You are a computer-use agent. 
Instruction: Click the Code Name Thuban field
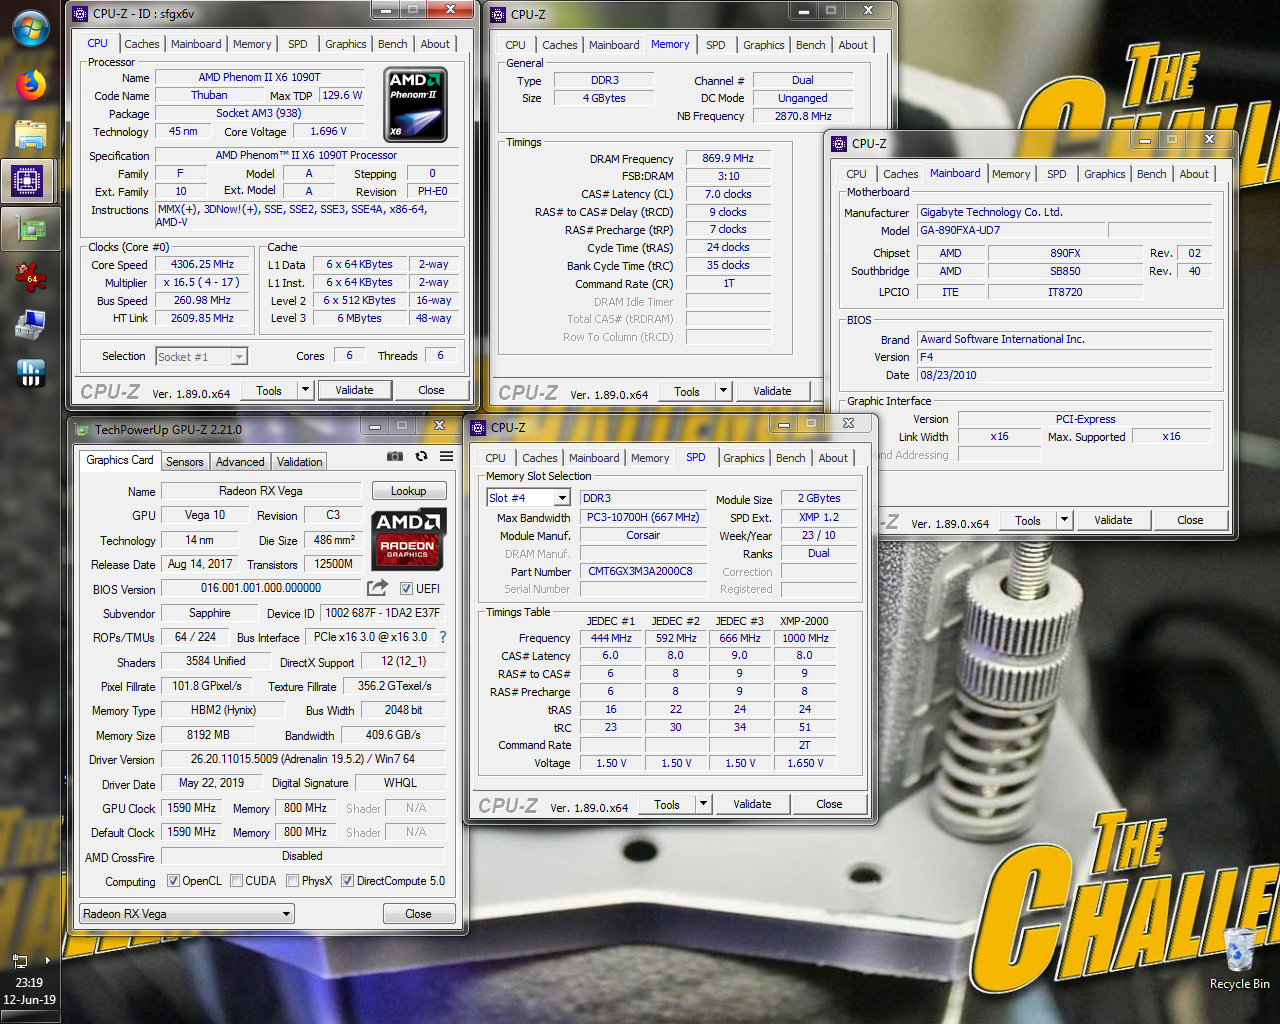[x=209, y=95]
